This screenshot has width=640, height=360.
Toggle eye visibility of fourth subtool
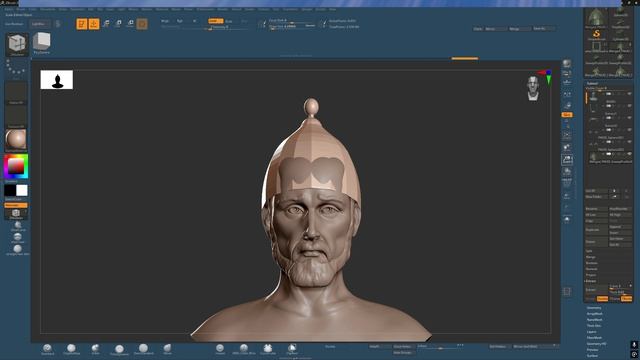629,130
